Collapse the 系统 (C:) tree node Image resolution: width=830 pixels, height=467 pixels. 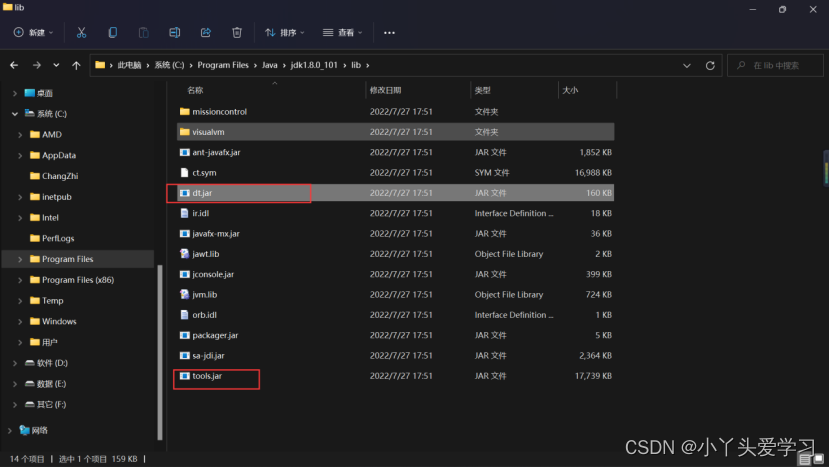15,114
